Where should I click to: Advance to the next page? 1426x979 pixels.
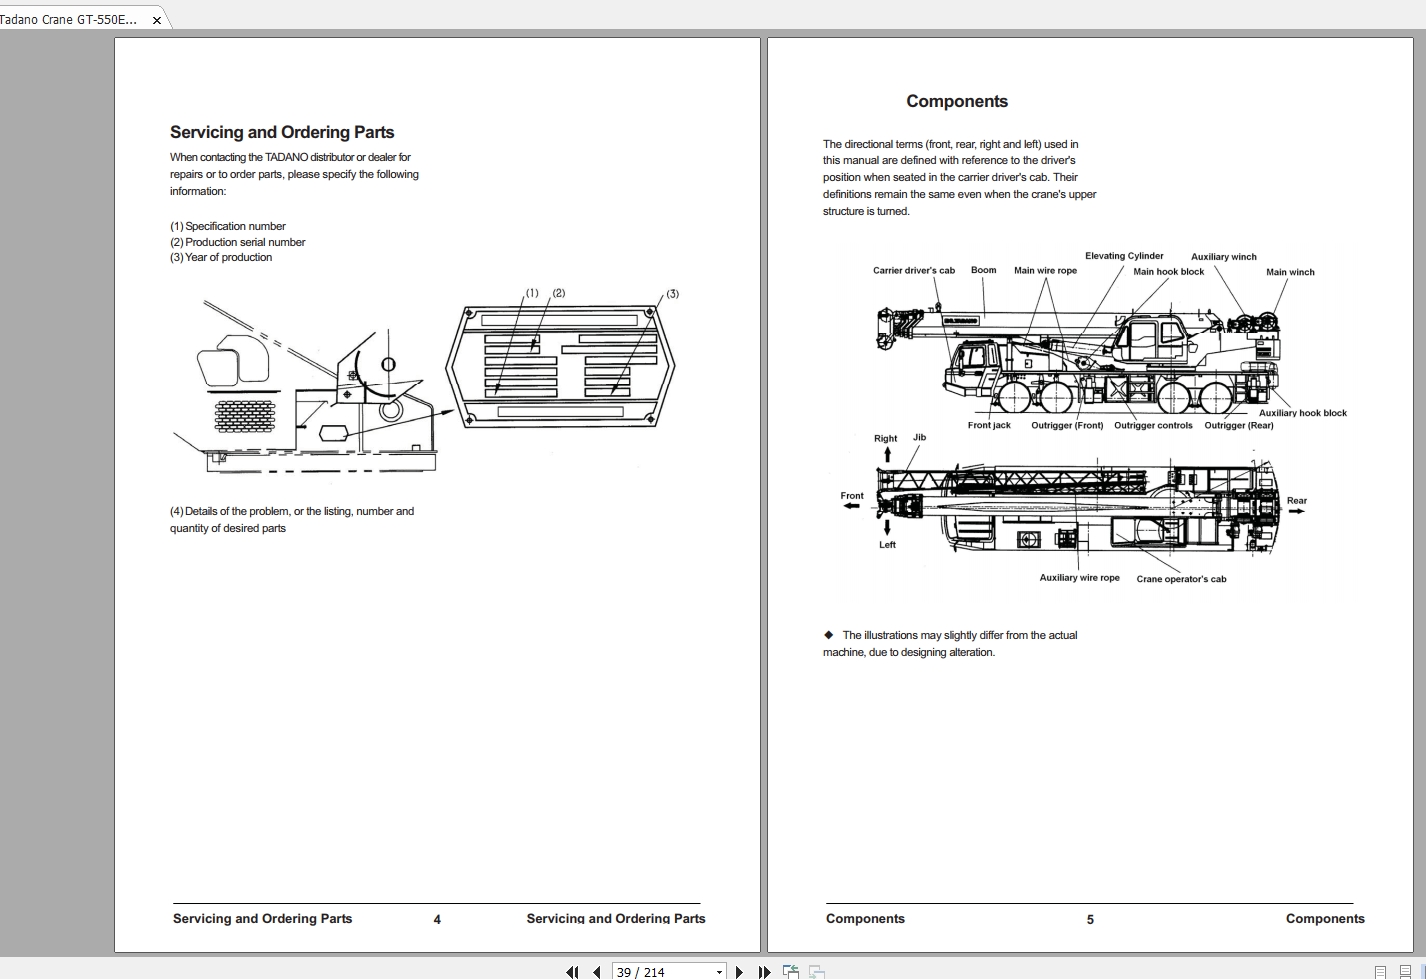click(740, 971)
